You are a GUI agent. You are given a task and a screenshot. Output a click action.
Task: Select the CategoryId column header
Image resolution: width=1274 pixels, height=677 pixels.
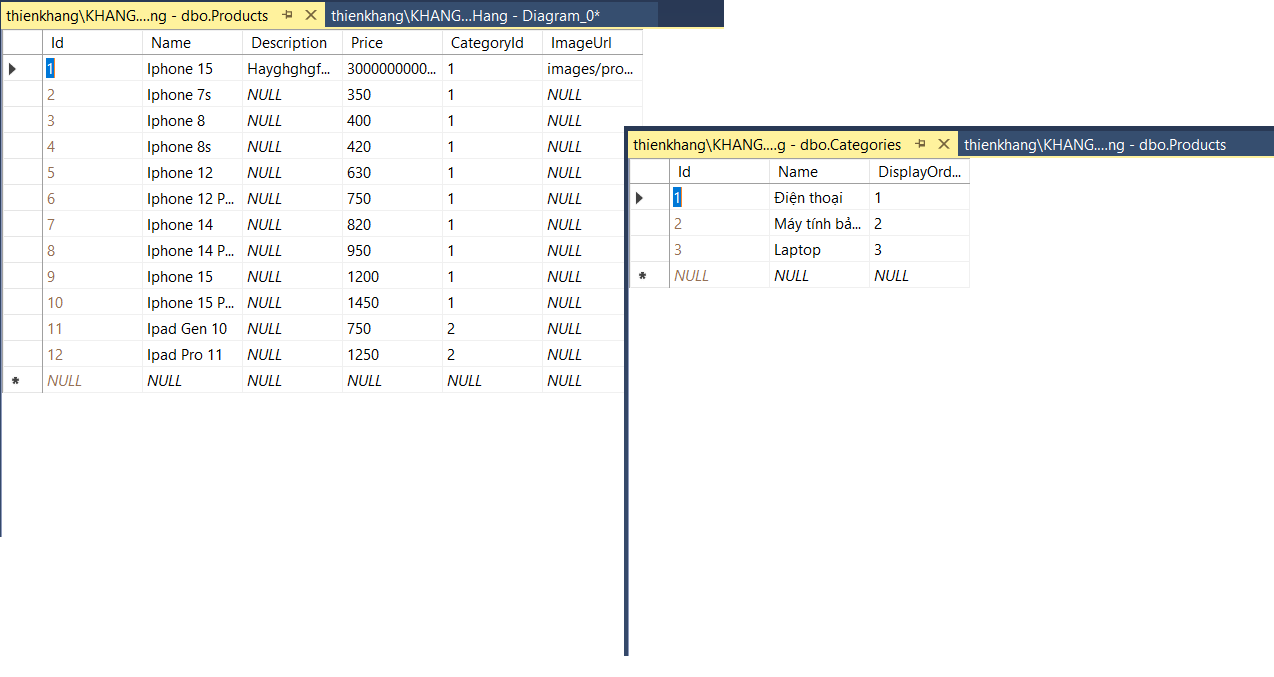click(492, 43)
